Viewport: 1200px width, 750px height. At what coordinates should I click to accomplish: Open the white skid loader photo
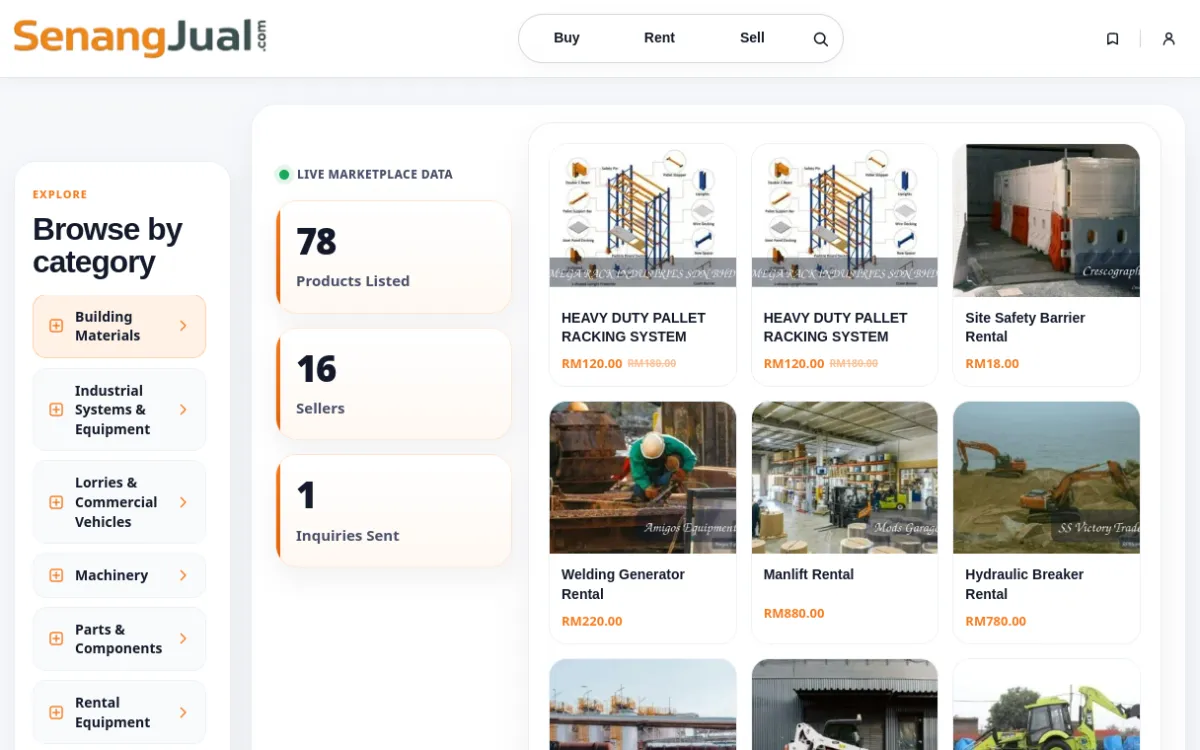(x=845, y=704)
